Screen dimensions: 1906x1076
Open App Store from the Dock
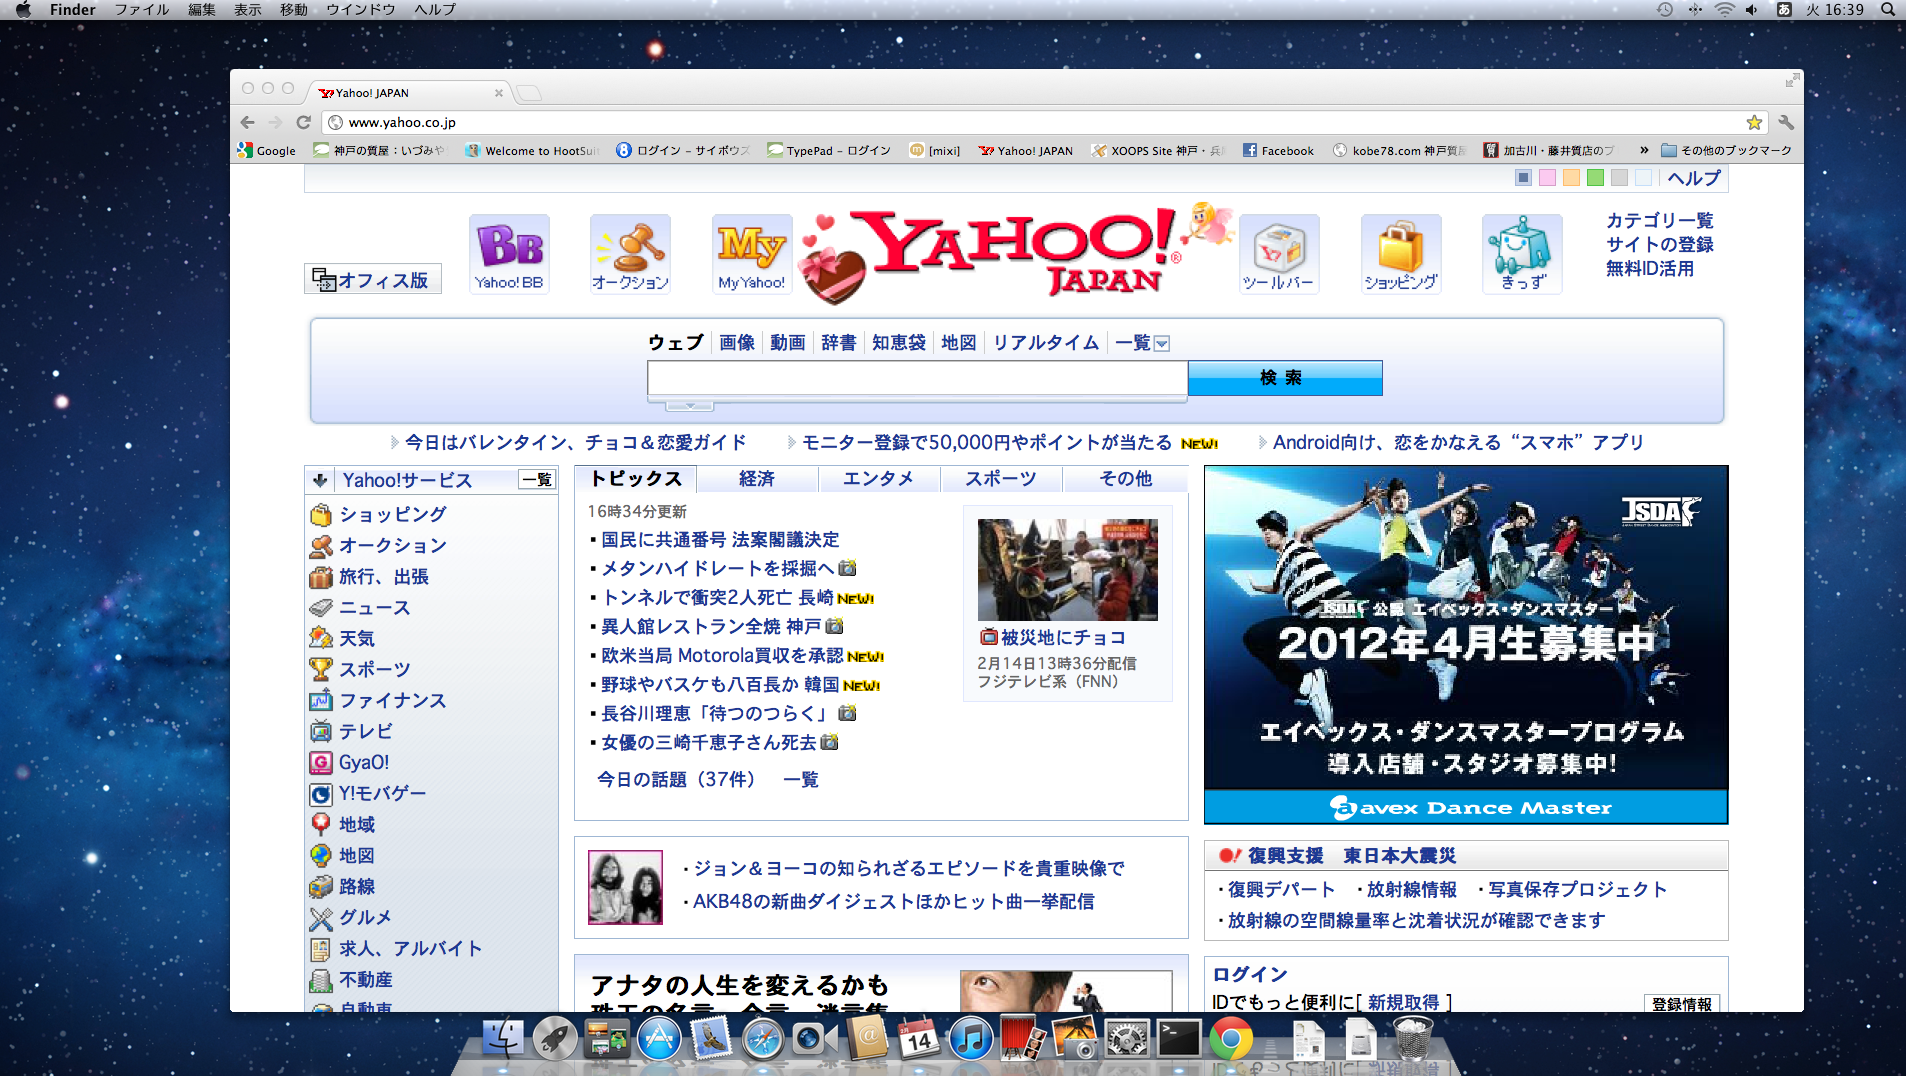coord(659,1040)
